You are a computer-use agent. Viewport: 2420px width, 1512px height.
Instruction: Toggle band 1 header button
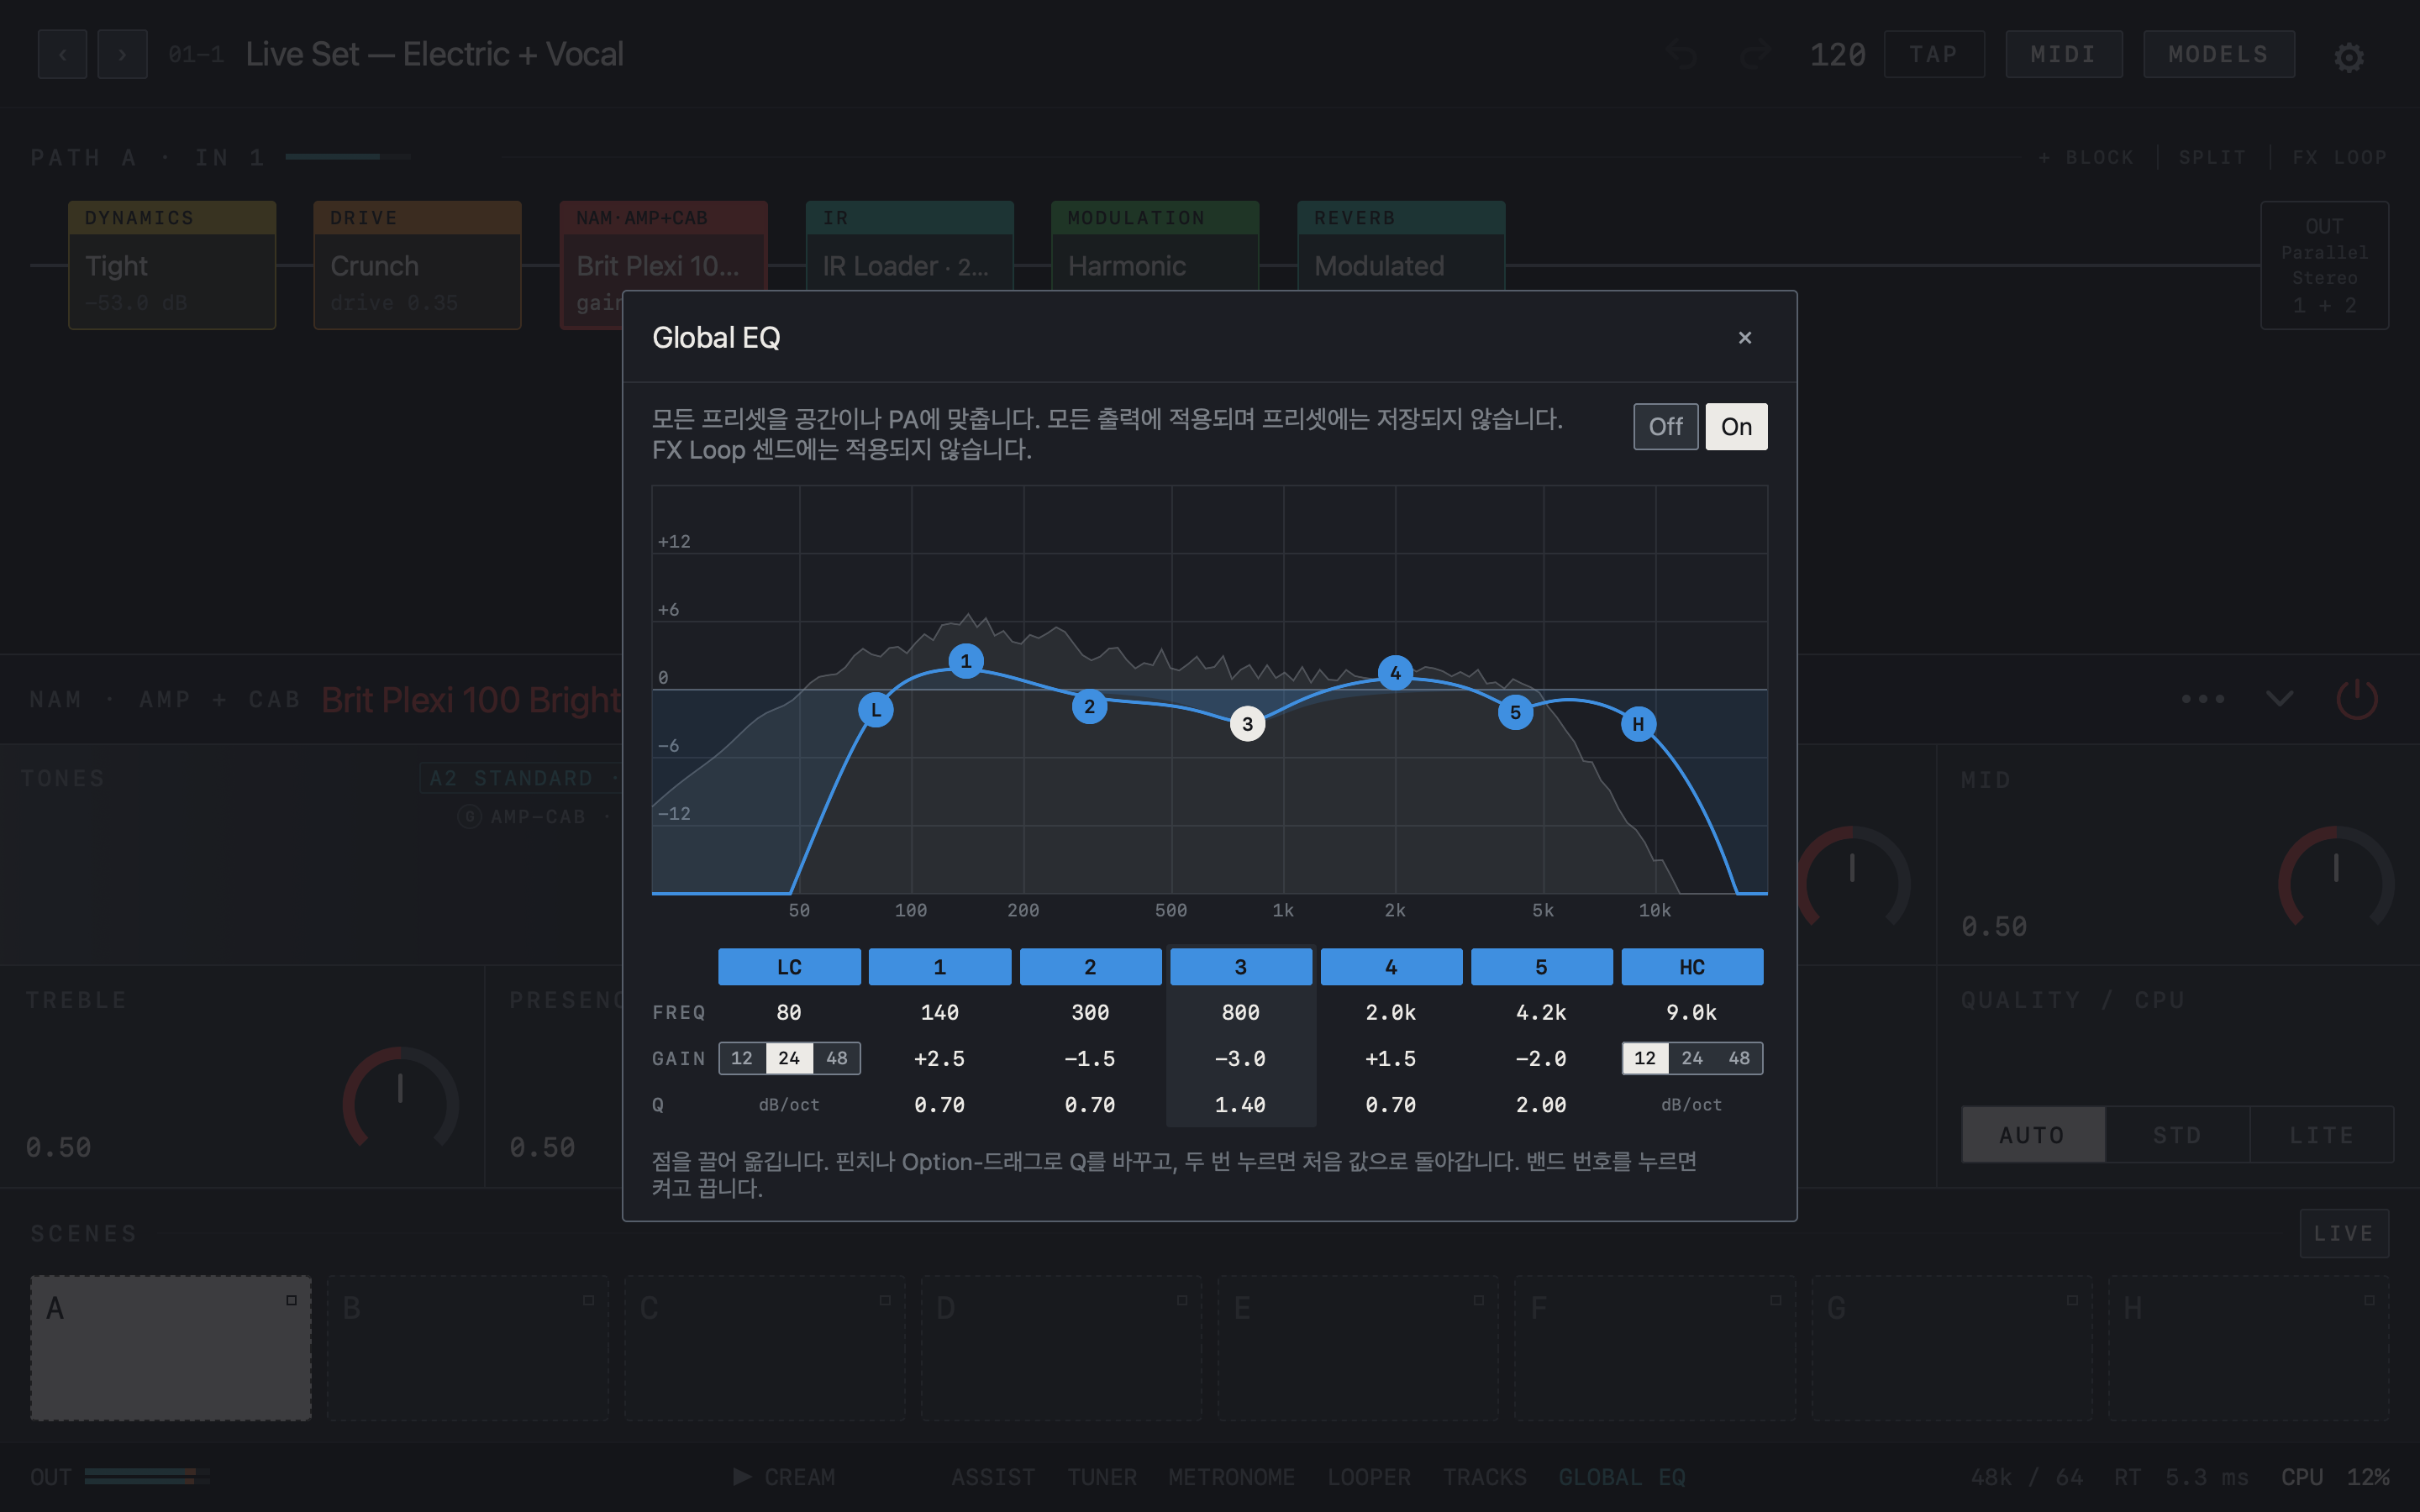coord(940,967)
